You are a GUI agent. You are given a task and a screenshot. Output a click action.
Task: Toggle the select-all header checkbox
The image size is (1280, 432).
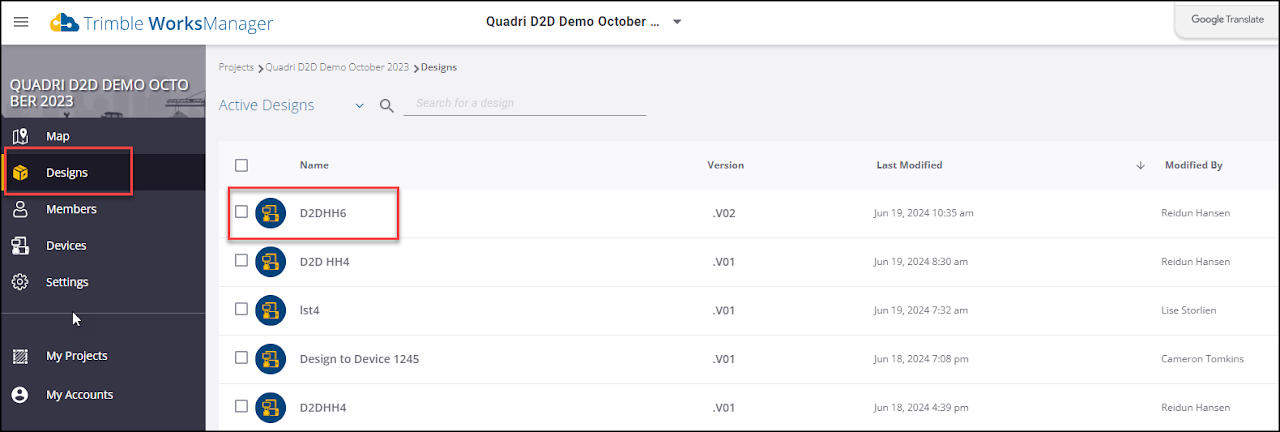click(241, 165)
